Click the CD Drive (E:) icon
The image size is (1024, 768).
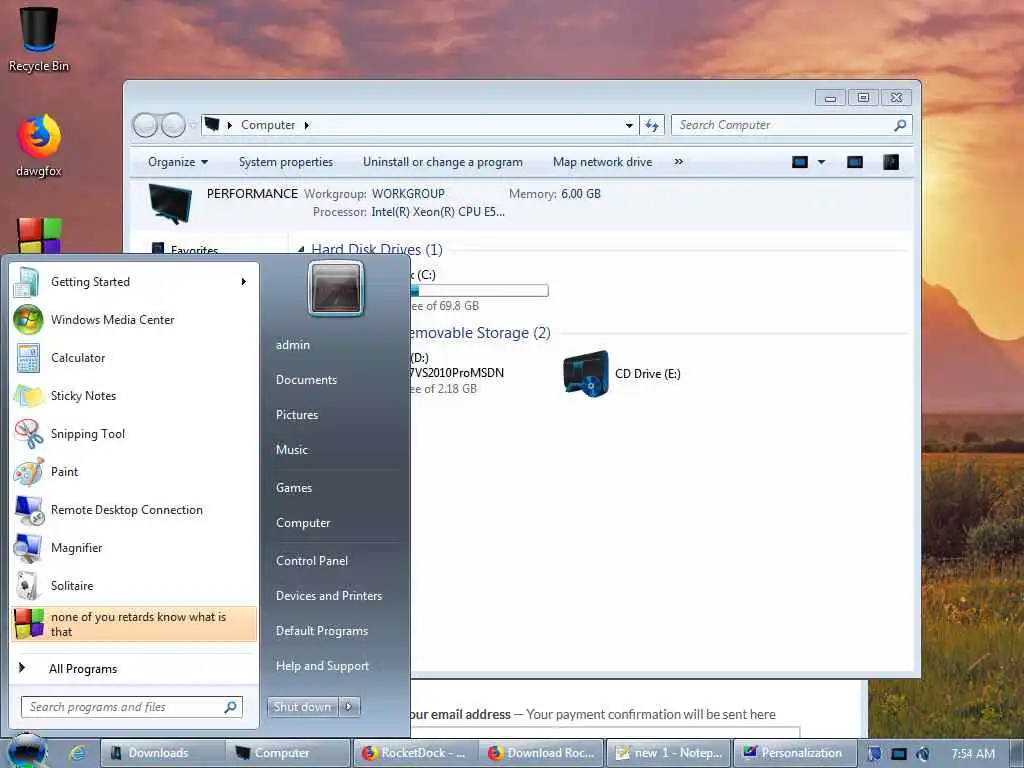point(585,374)
